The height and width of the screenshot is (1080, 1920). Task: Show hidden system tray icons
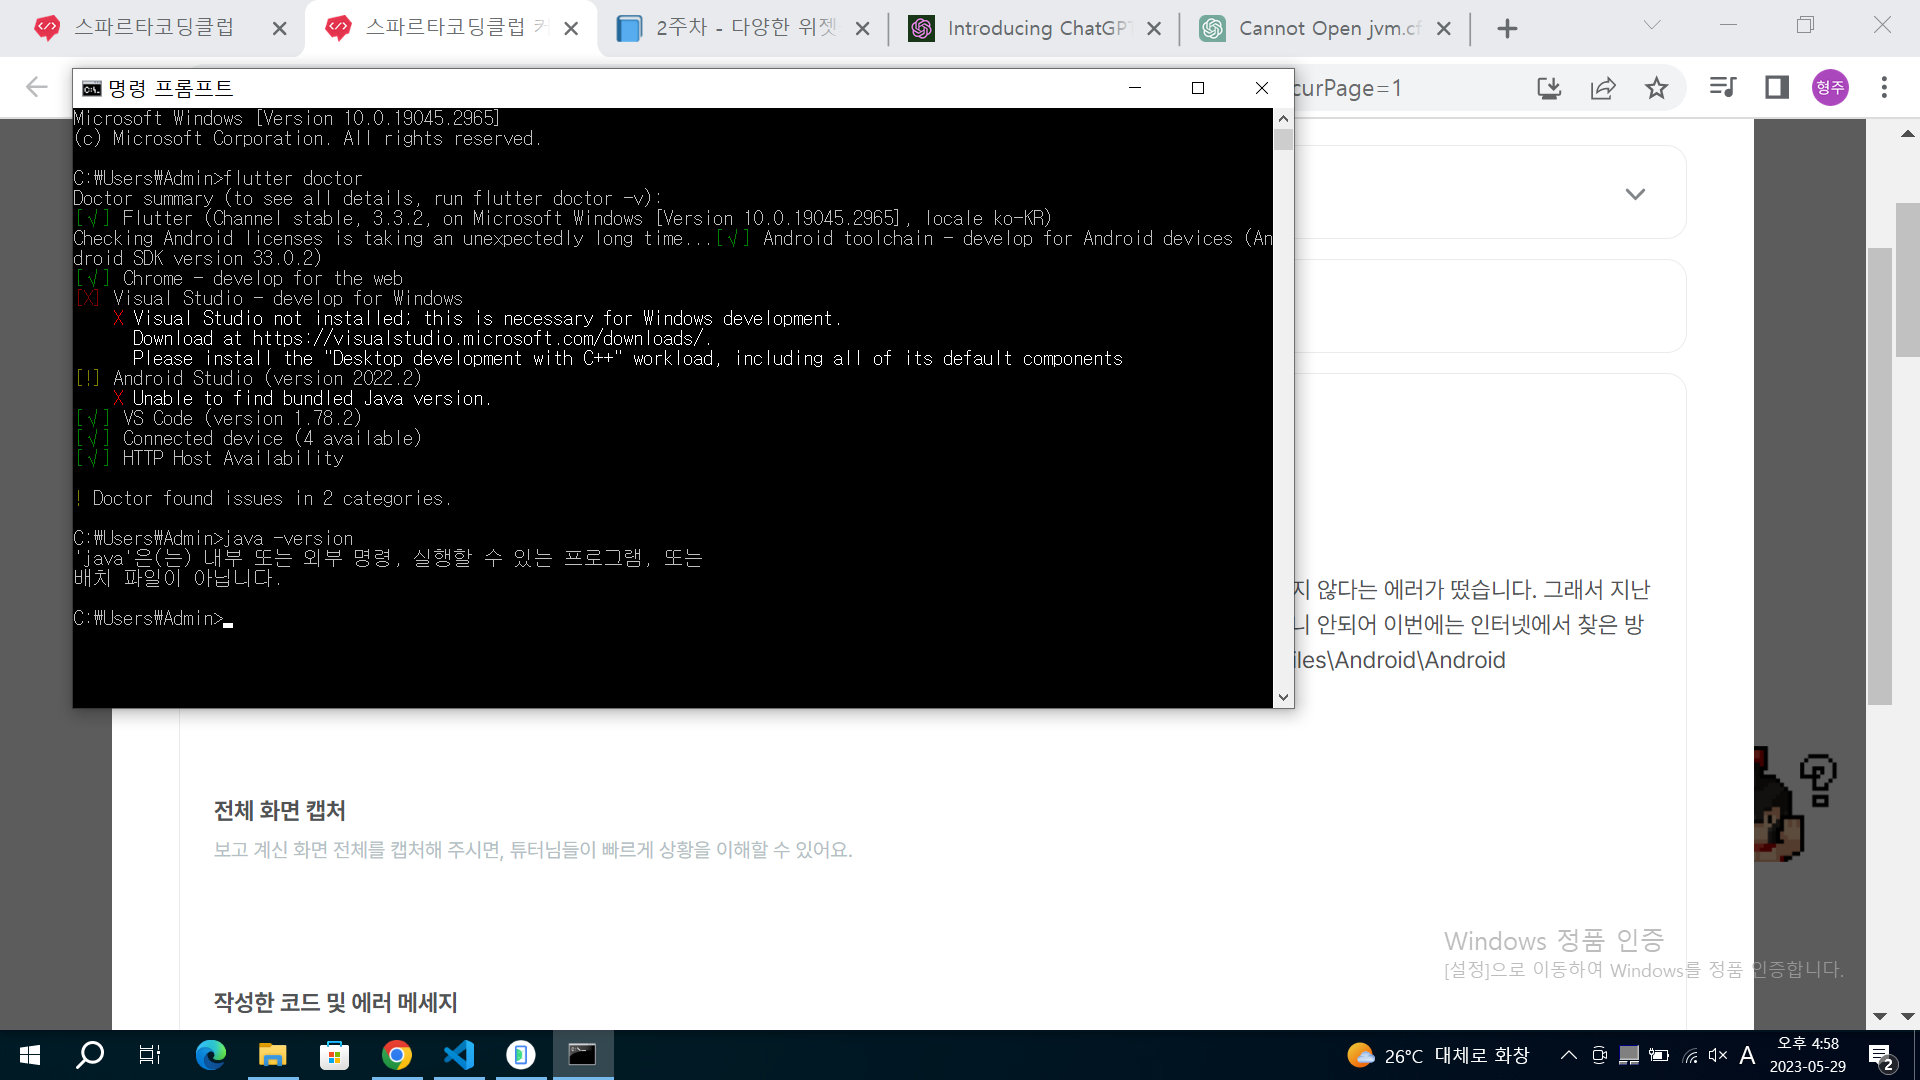[x=1569, y=1055]
